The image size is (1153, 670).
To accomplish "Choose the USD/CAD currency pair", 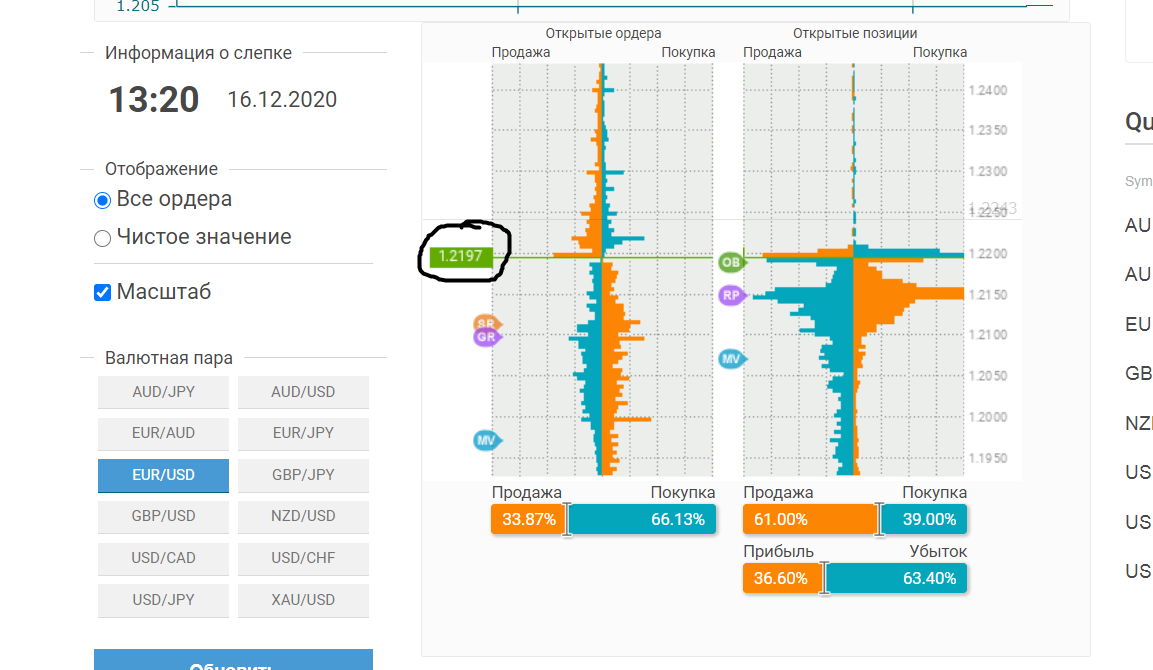I will pyautogui.click(x=163, y=558).
